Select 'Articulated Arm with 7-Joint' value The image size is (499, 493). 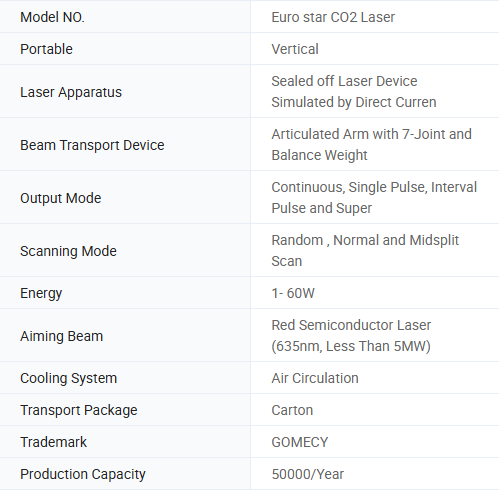358,134
